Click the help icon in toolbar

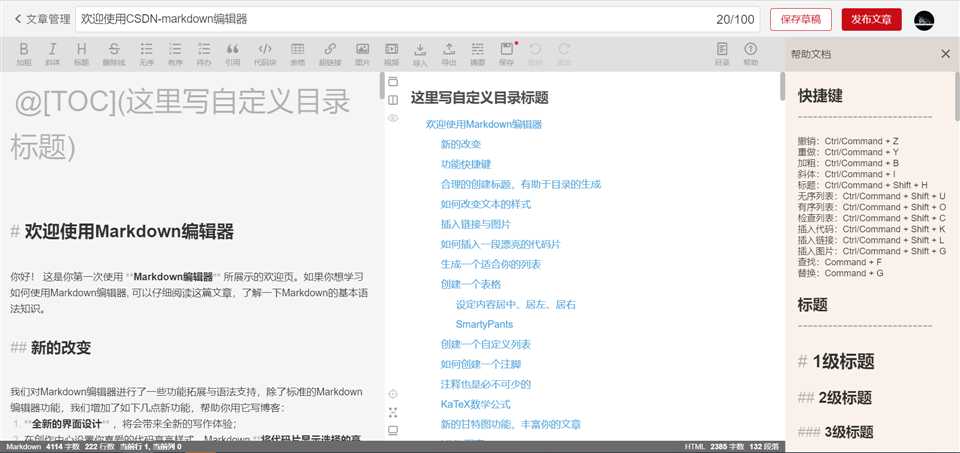(x=751, y=54)
